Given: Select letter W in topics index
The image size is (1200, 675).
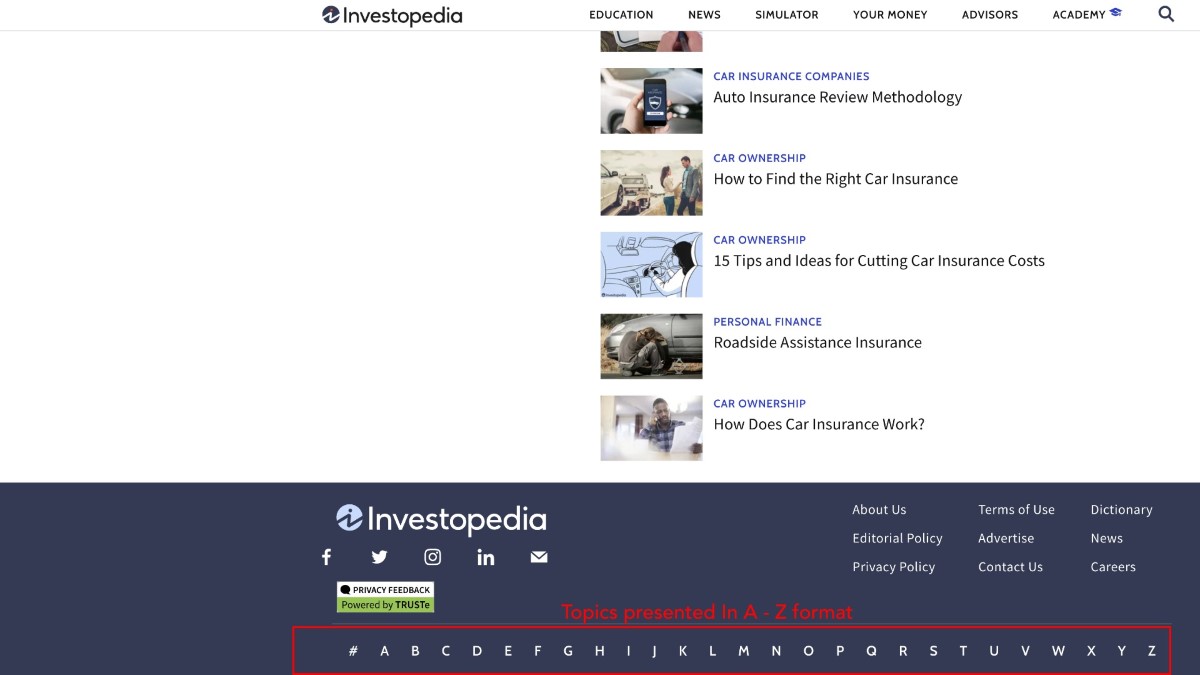Looking at the screenshot, I should pyautogui.click(x=1058, y=651).
